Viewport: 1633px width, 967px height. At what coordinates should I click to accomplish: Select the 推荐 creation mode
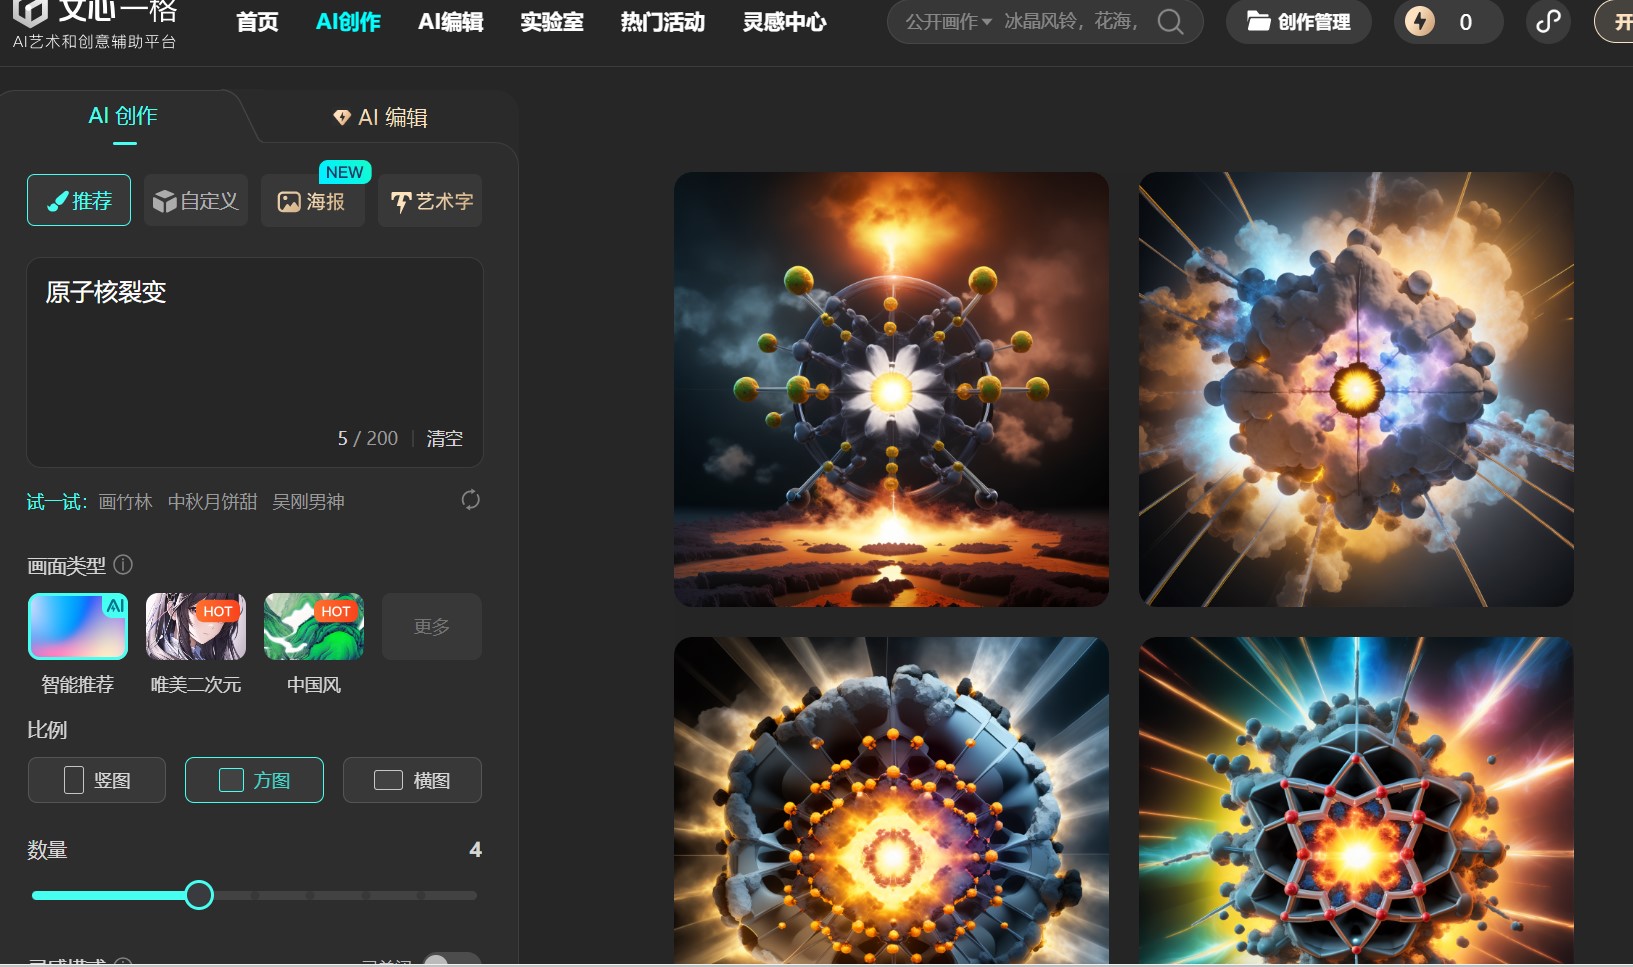[x=79, y=200]
